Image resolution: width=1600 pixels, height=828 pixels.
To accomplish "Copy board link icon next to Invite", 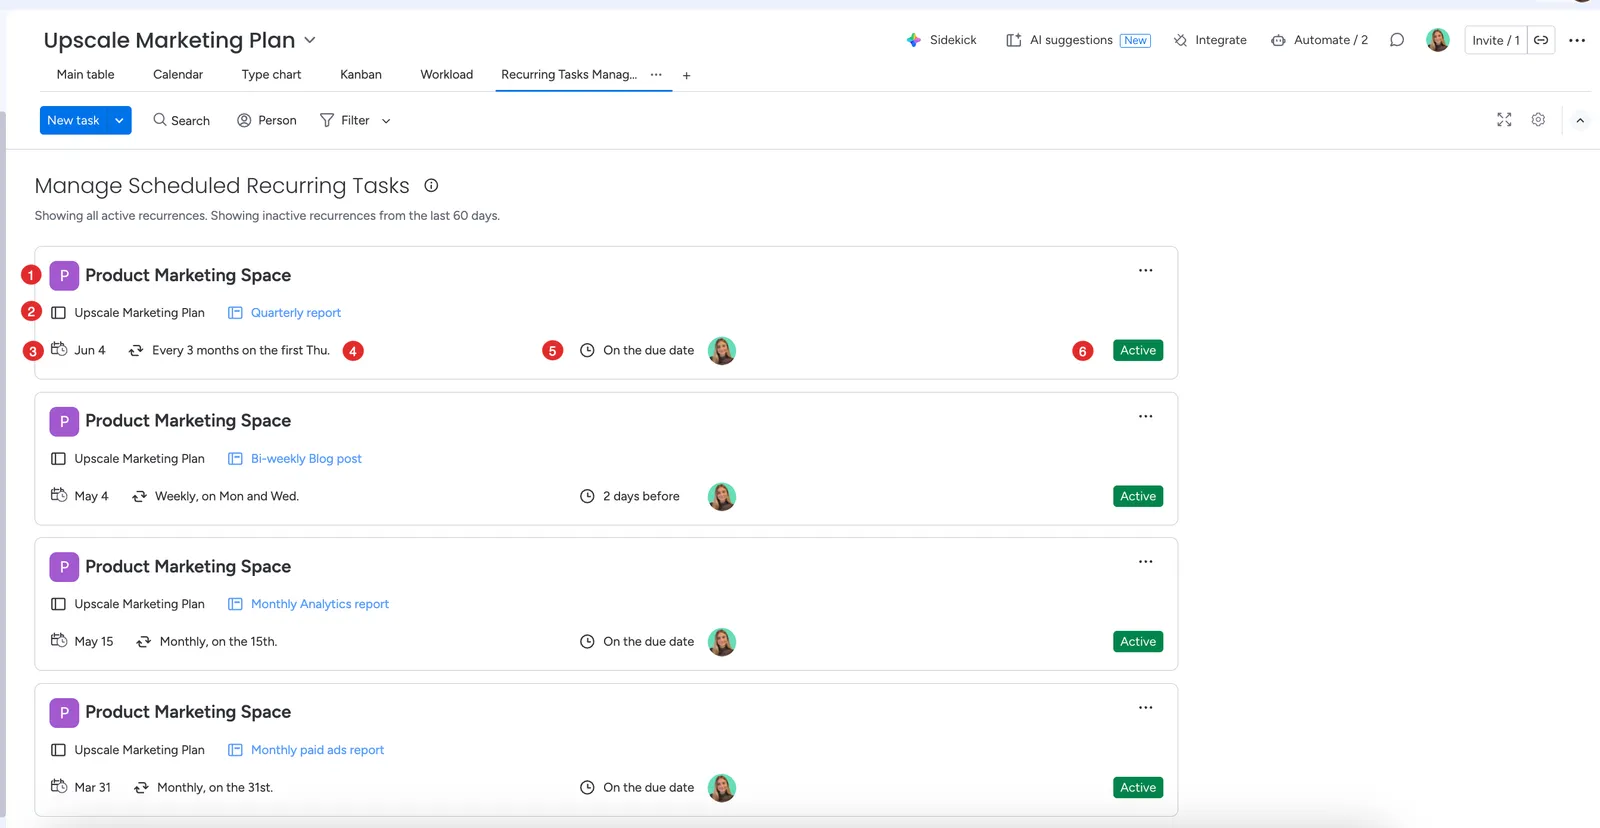I will [x=1541, y=40].
